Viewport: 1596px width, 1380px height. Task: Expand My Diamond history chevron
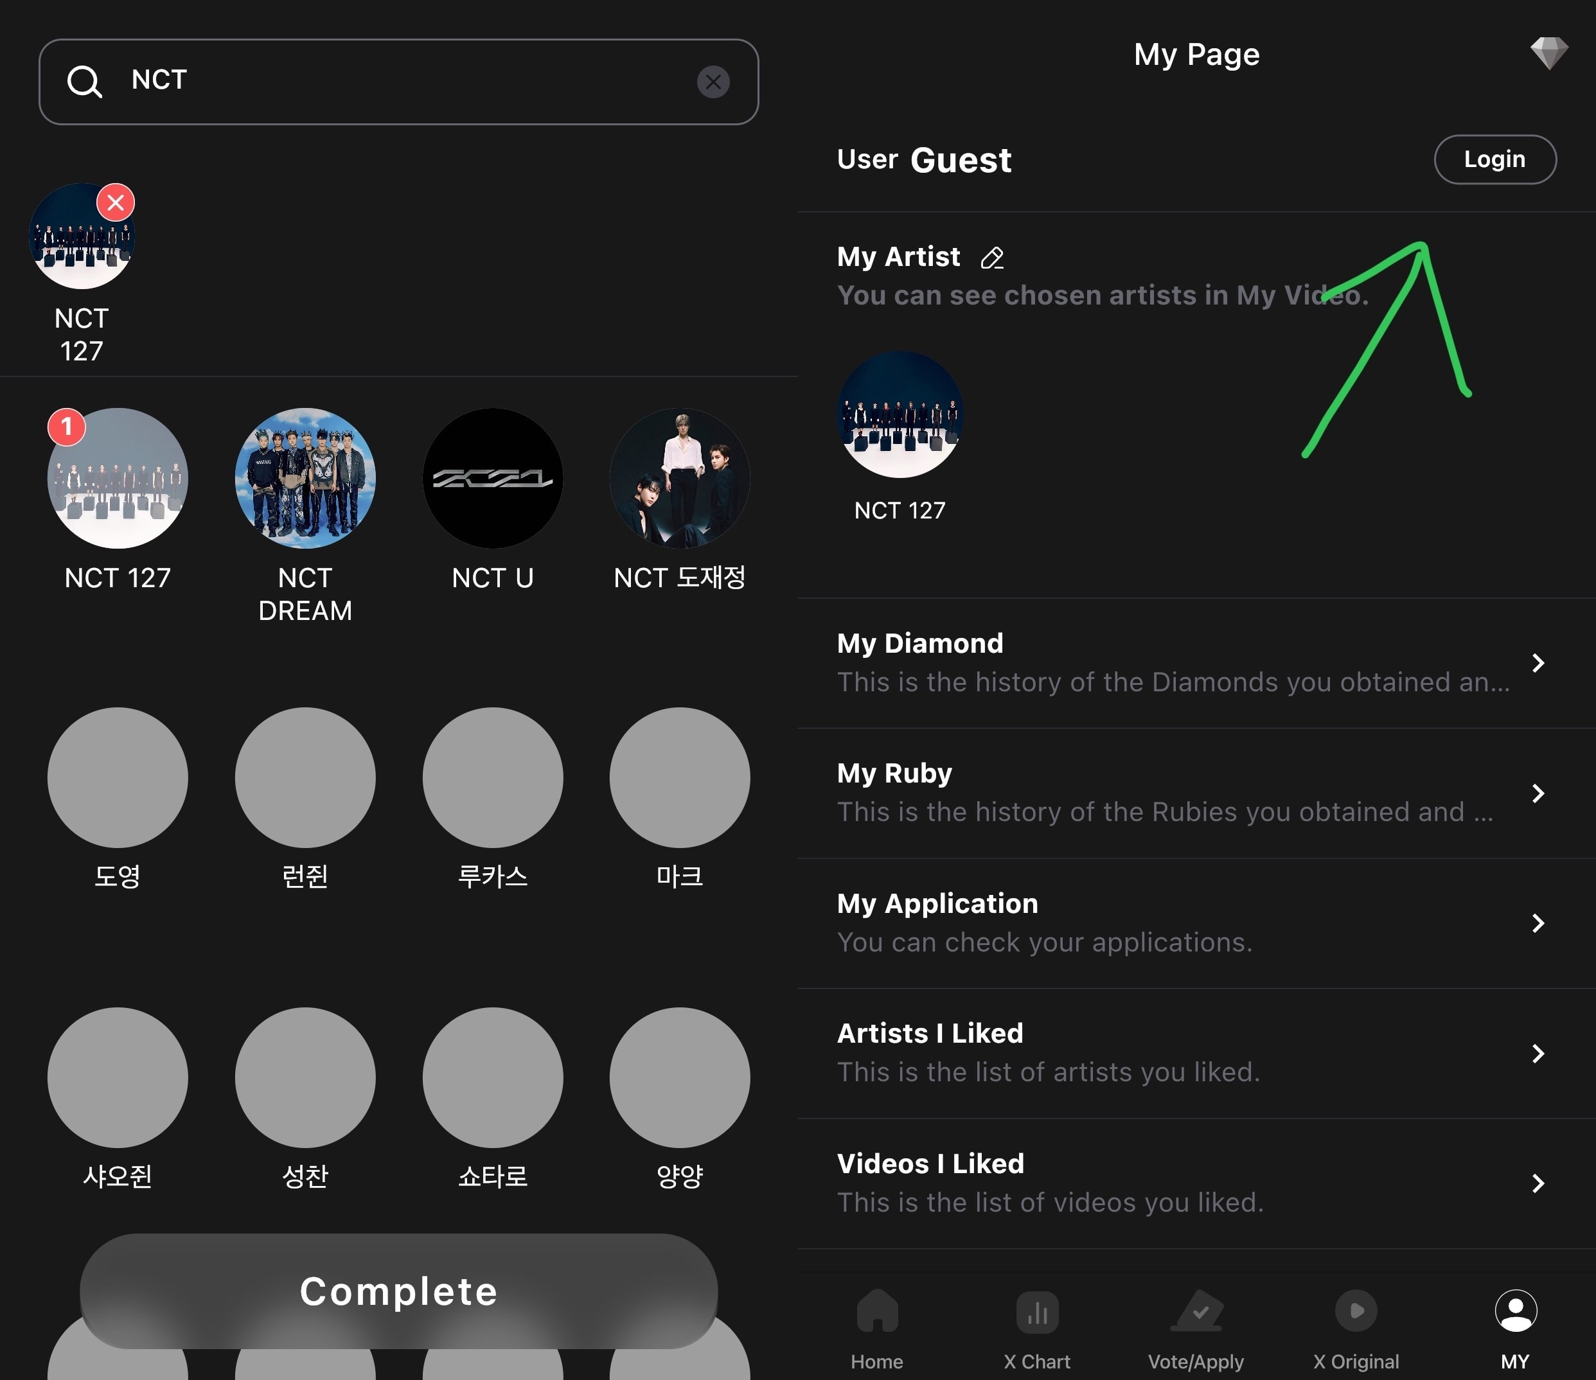pos(1538,663)
